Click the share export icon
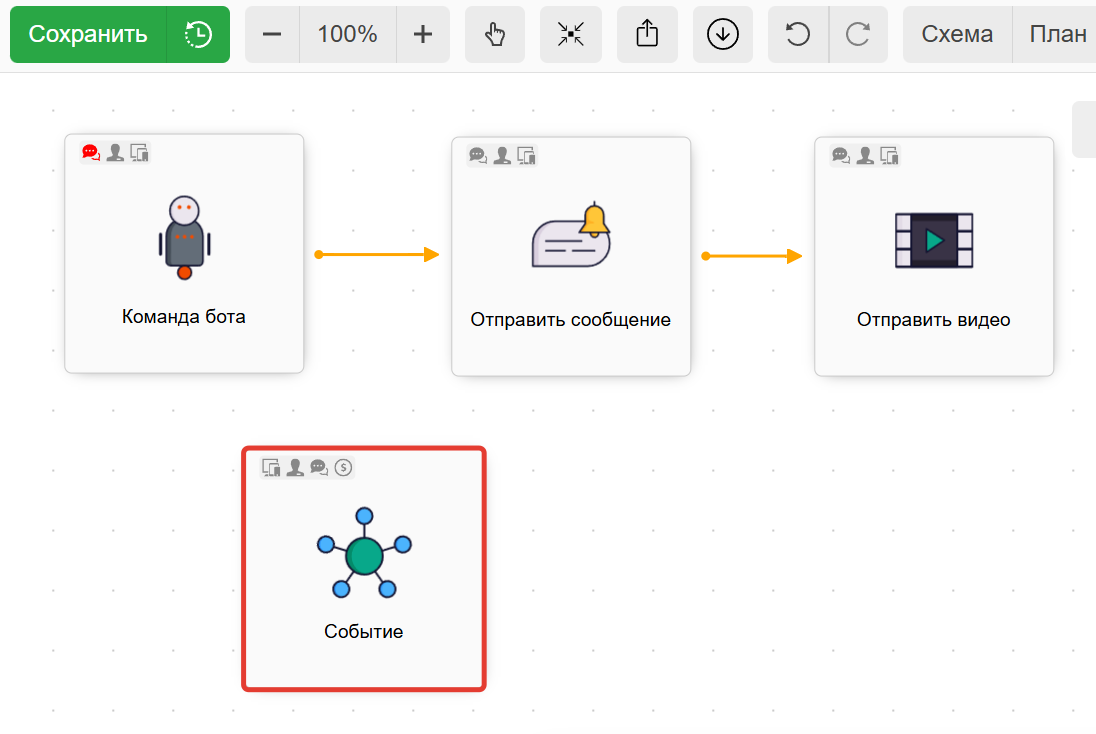This screenshot has width=1096, height=734. point(647,34)
